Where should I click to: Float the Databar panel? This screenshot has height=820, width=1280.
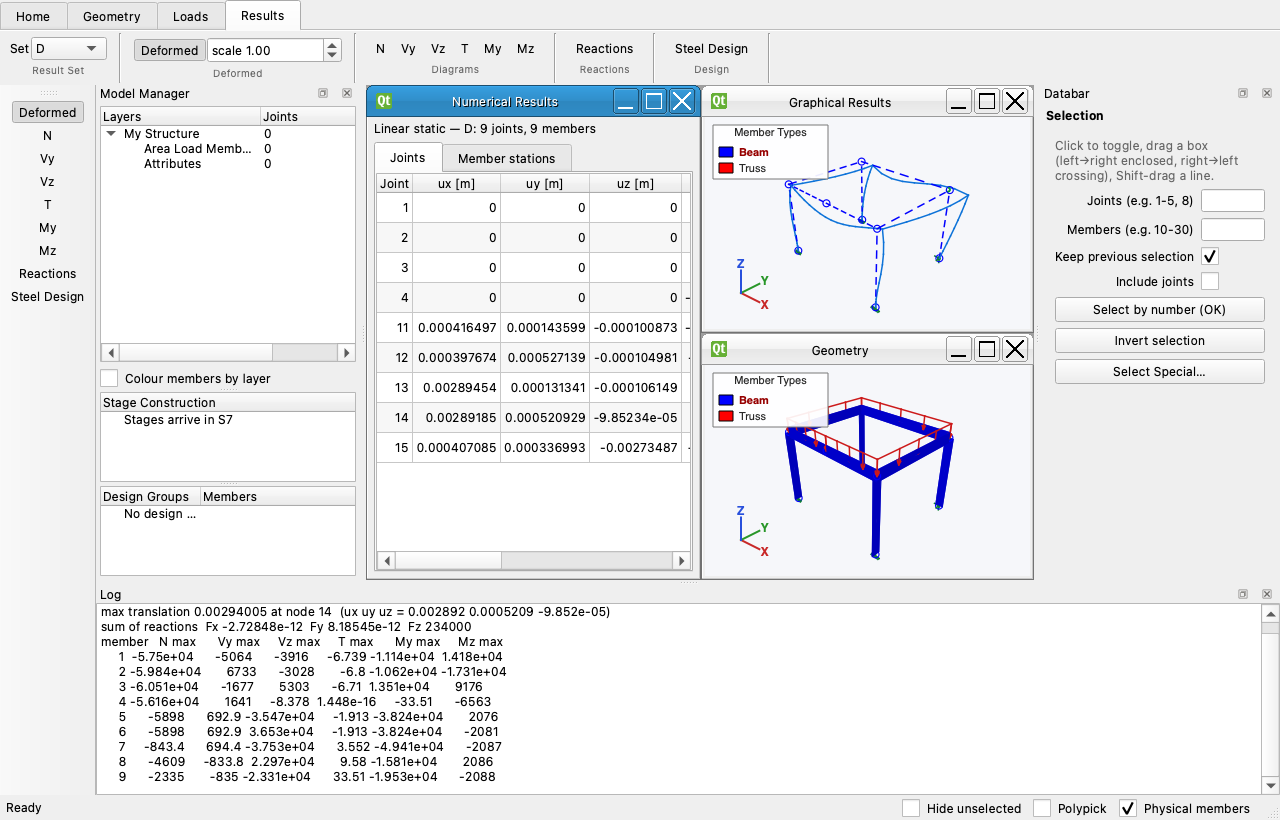[1242, 93]
